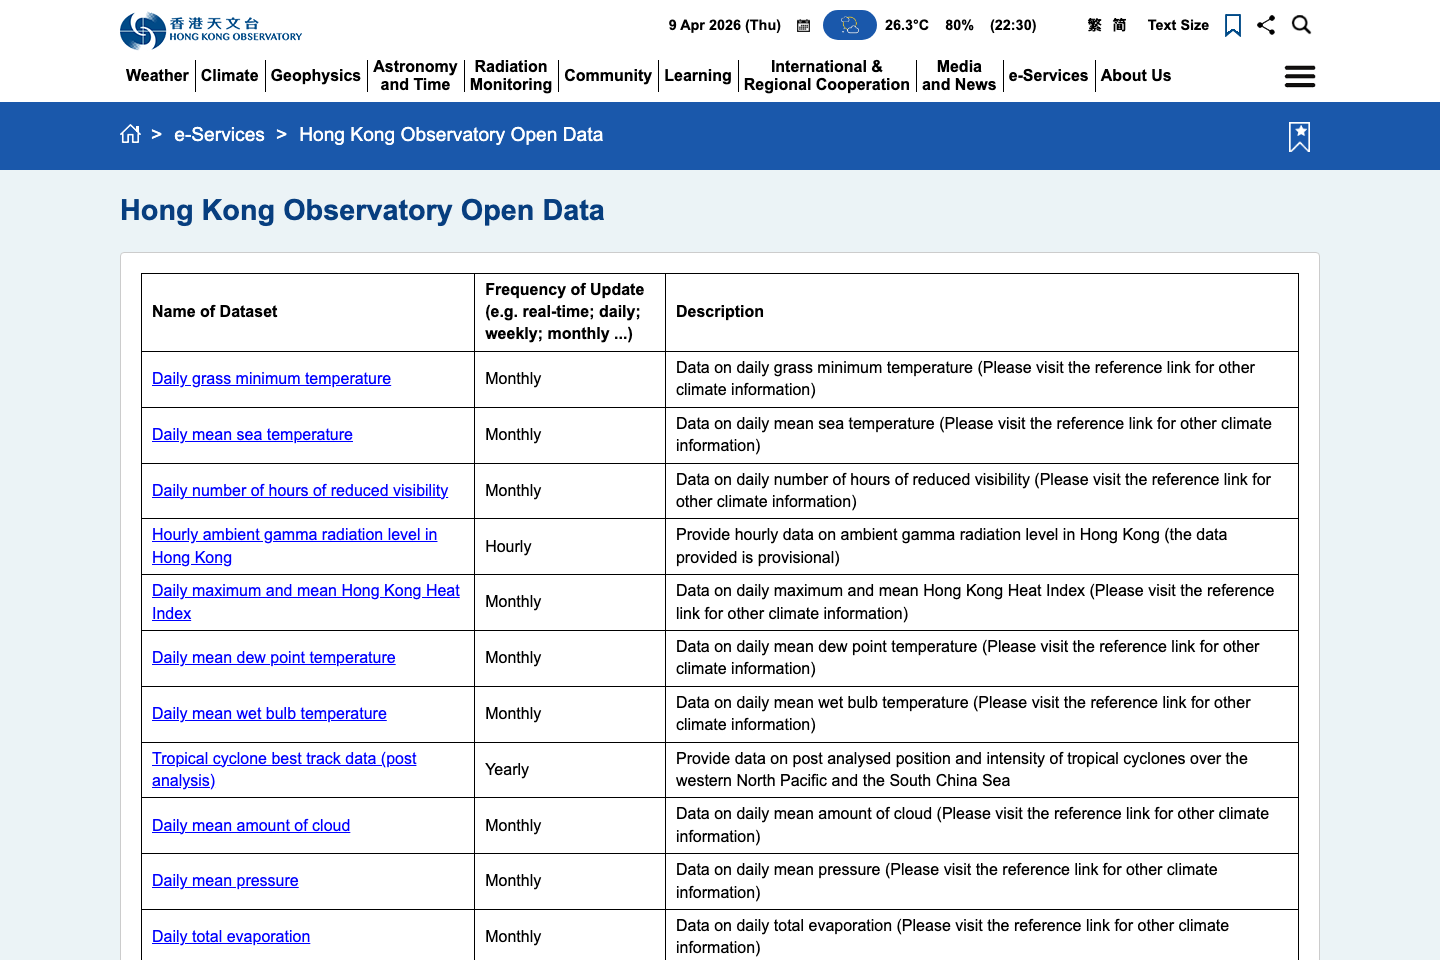This screenshot has height=960, width=1440.
Task: Open the lunar calendar icon beside the date
Action: pos(803,25)
